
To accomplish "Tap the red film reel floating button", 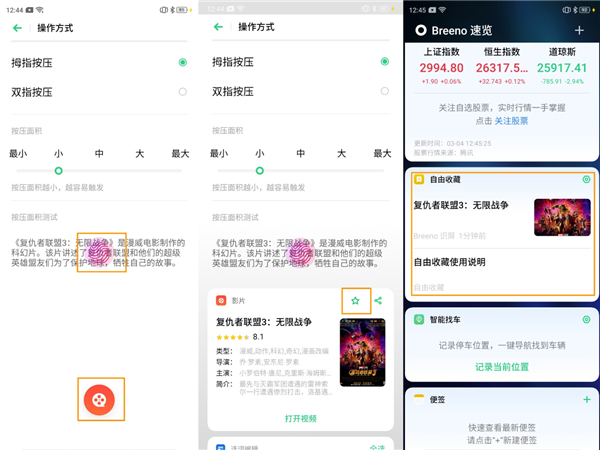I will pos(101,399).
